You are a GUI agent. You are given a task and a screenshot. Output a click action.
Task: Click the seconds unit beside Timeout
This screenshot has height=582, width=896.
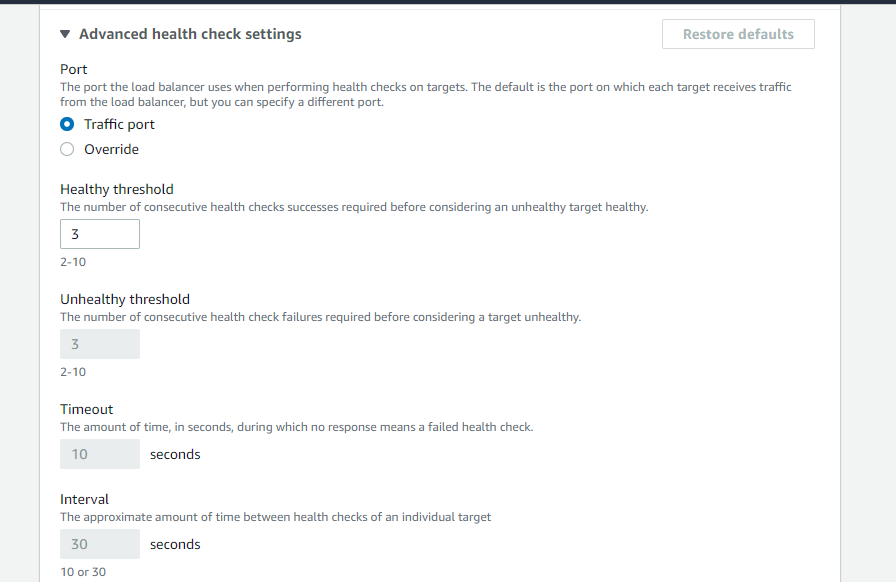click(x=175, y=454)
